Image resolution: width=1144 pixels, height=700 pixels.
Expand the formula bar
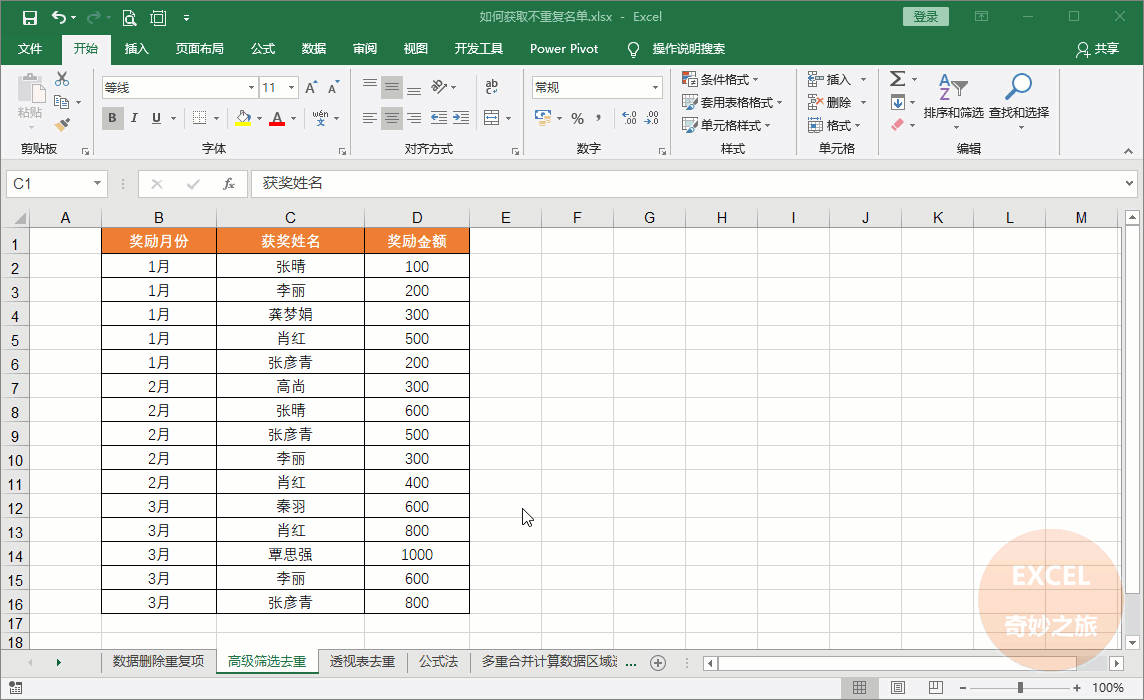point(1129,183)
